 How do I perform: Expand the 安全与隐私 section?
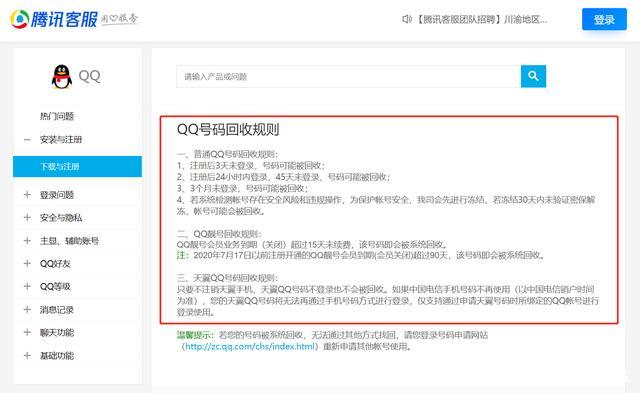pos(27,218)
